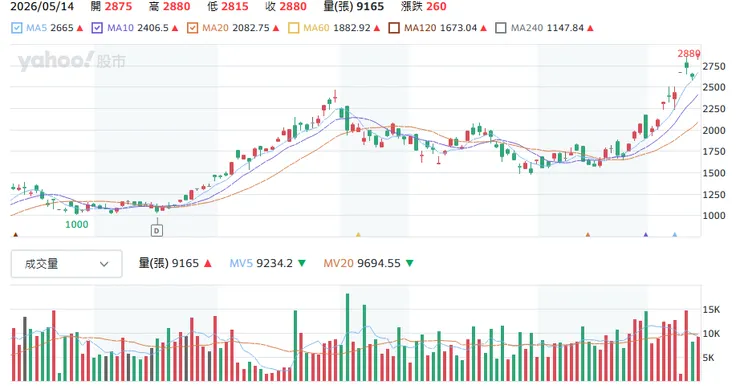The width and height of the screenshot is (740, 388).
Task: Enable the MA60 moving average checkbox
Action: [x=294, y=28]
